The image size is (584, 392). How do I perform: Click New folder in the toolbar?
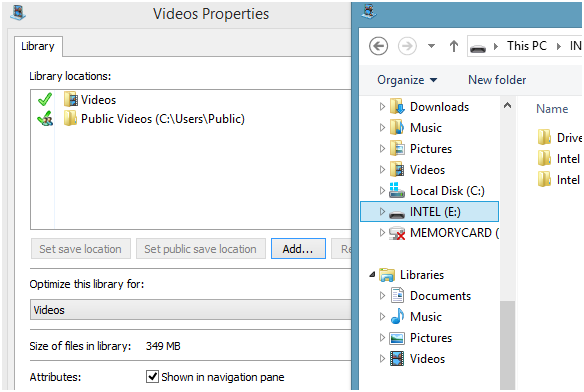[497, 80]
